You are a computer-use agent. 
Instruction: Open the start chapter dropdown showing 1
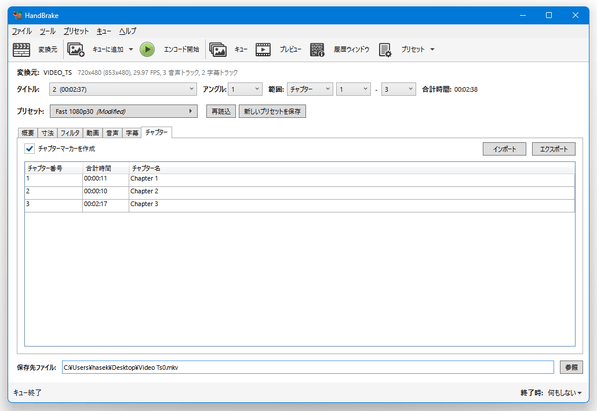[x=353, y=89]
